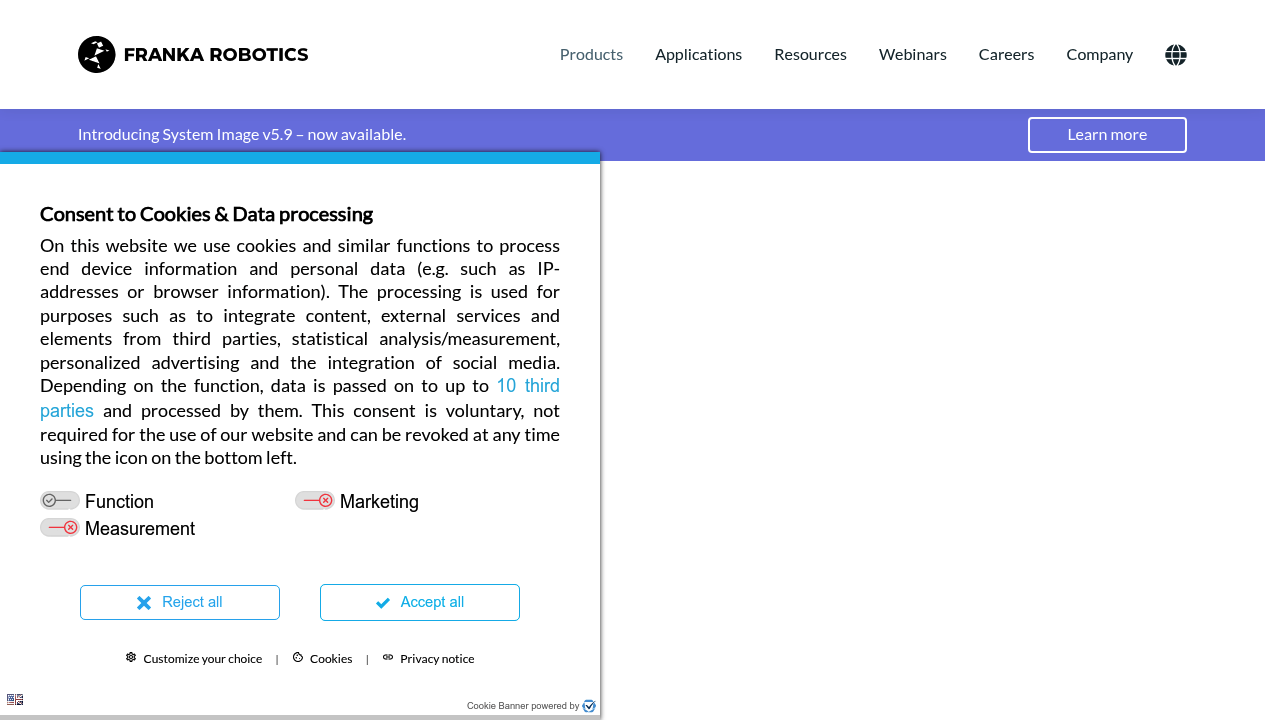Expand the Resources navigation menu
Image resolution: width=1280 pixels, height=720 pixels.
click(x=810, y=55)
